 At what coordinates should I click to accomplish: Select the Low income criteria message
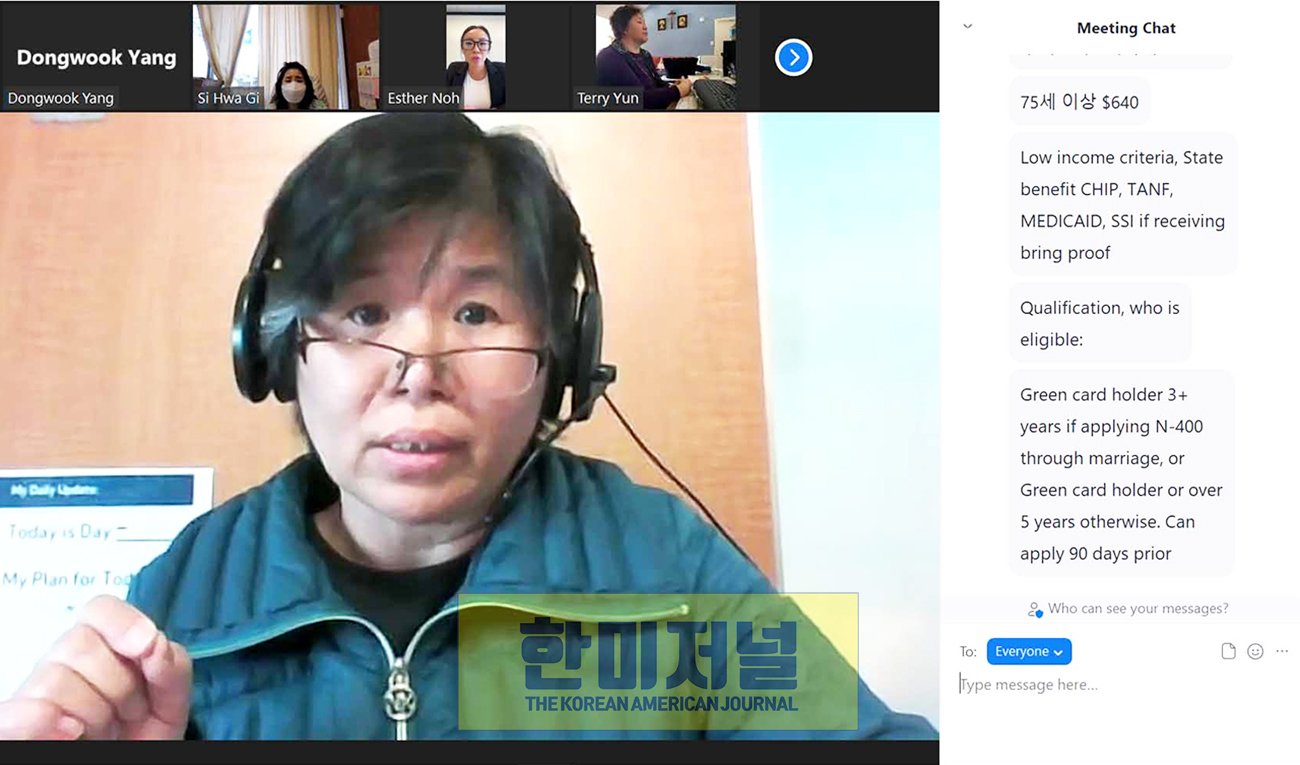[1122, 205]
